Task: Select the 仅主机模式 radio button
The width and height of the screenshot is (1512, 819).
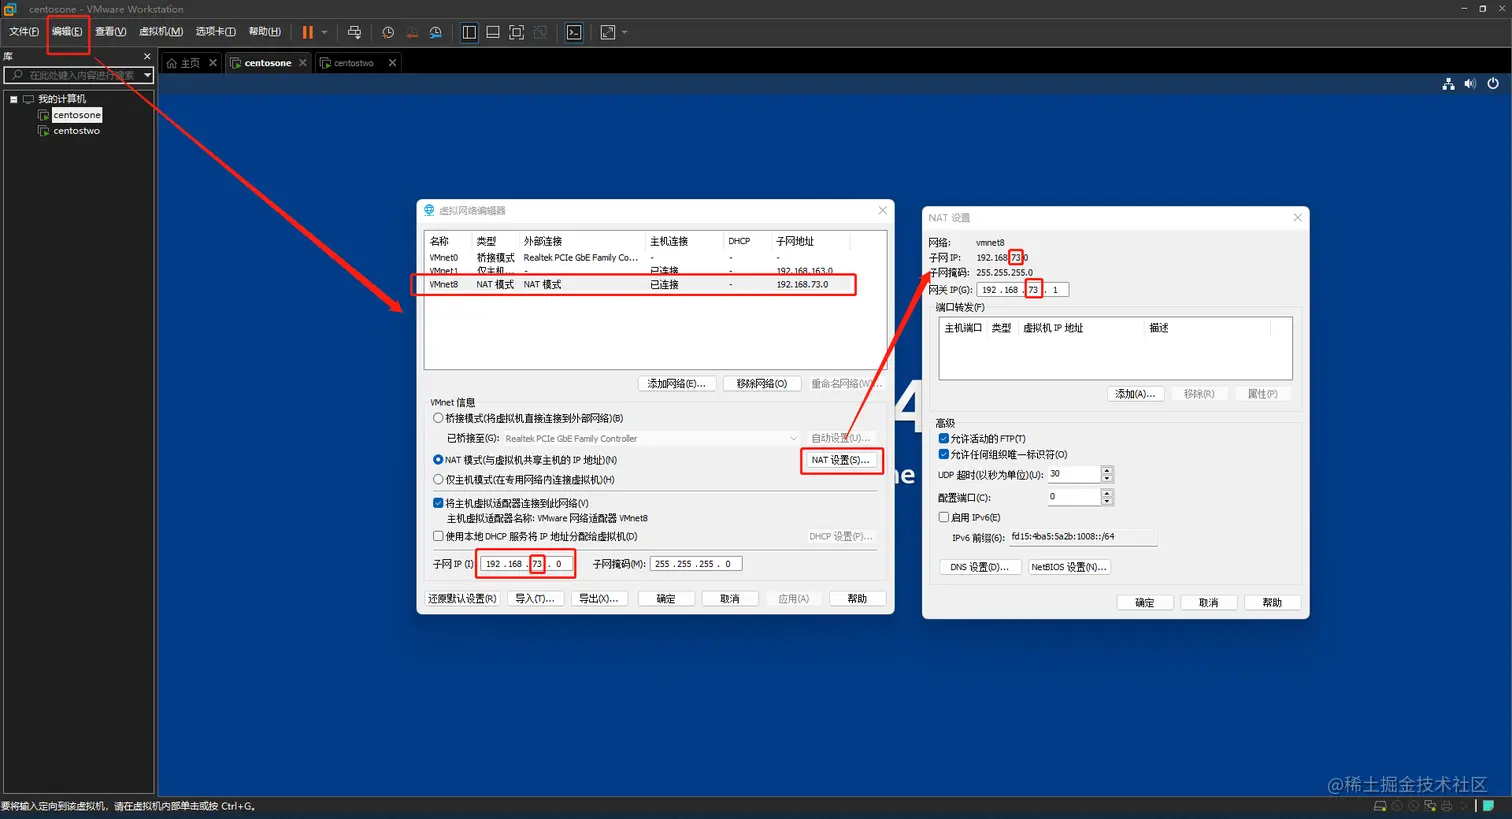Action: (438, 480)
